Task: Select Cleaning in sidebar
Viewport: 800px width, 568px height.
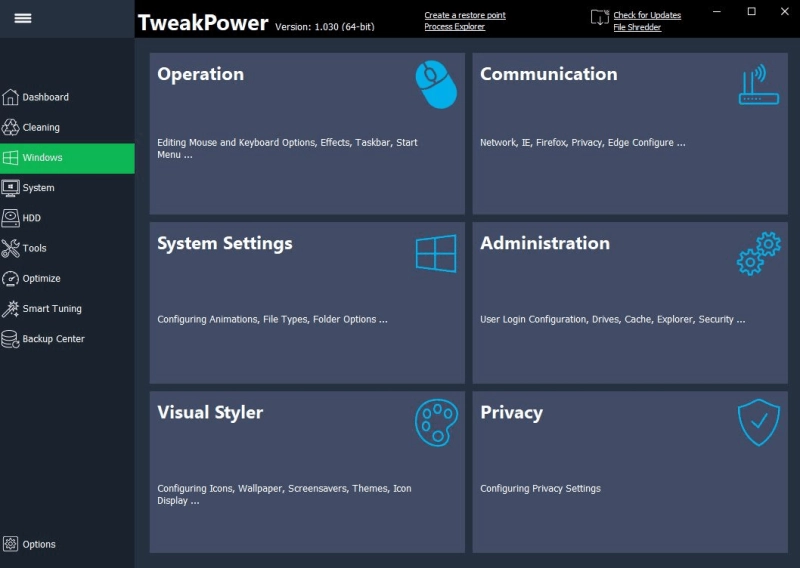Action: 67,127
